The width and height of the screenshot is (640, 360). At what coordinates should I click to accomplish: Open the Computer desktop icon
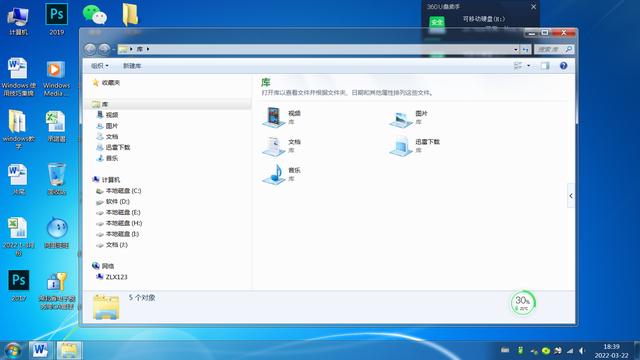pyautogui.click(x=18, y=21)
